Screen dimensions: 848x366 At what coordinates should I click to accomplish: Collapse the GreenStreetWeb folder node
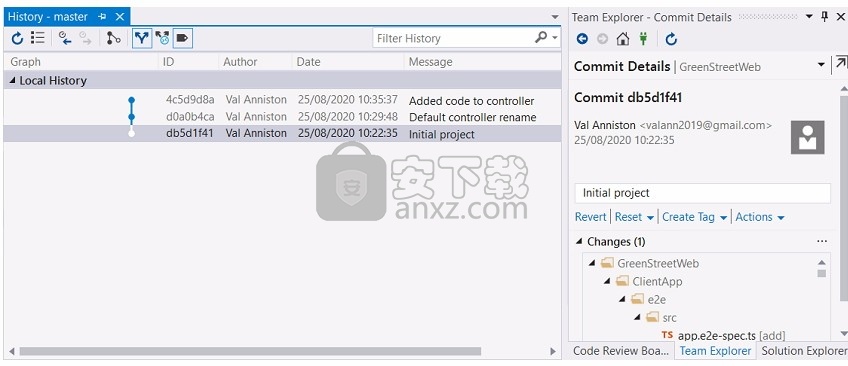click(x=592, y=263)
